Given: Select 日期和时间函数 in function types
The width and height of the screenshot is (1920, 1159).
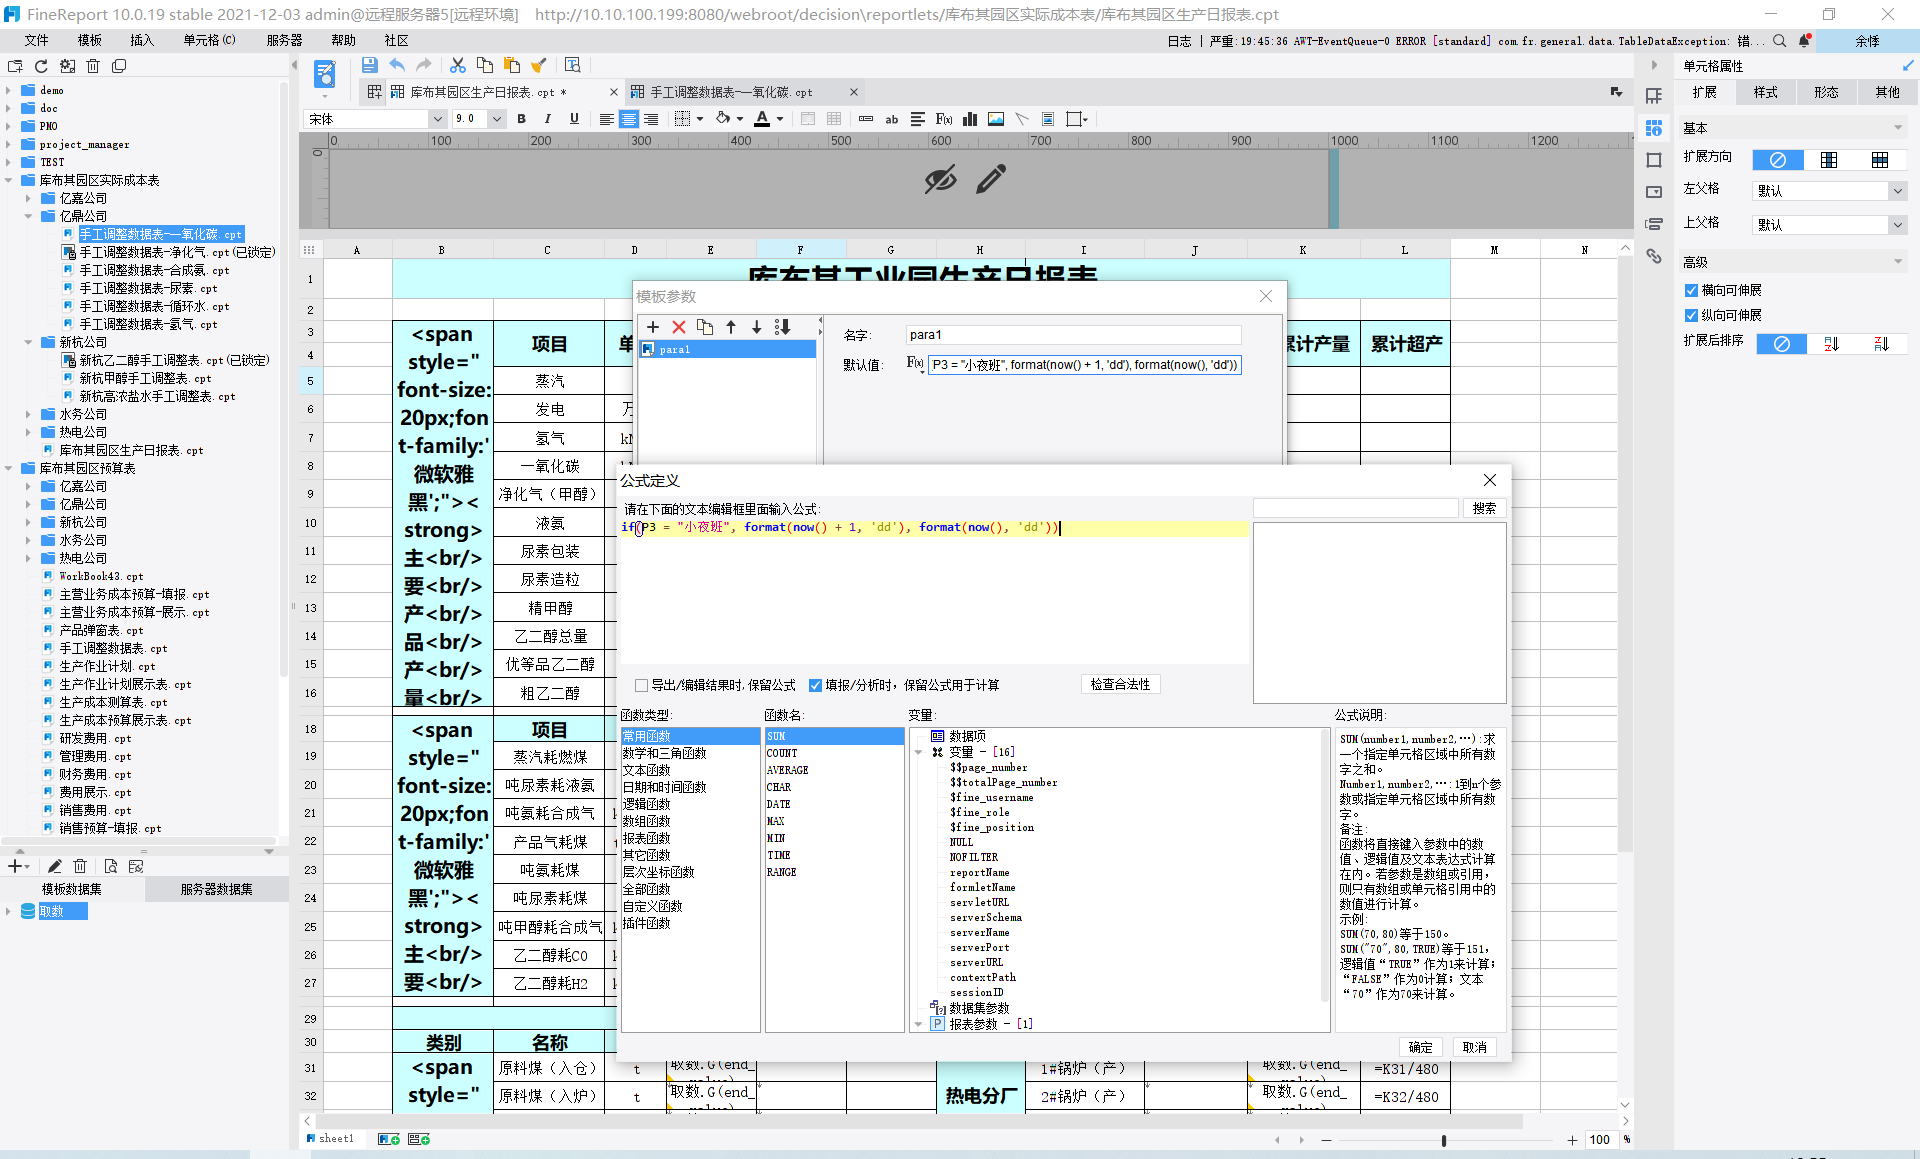Looking at the screenshot, I should (x=664, y=787).
